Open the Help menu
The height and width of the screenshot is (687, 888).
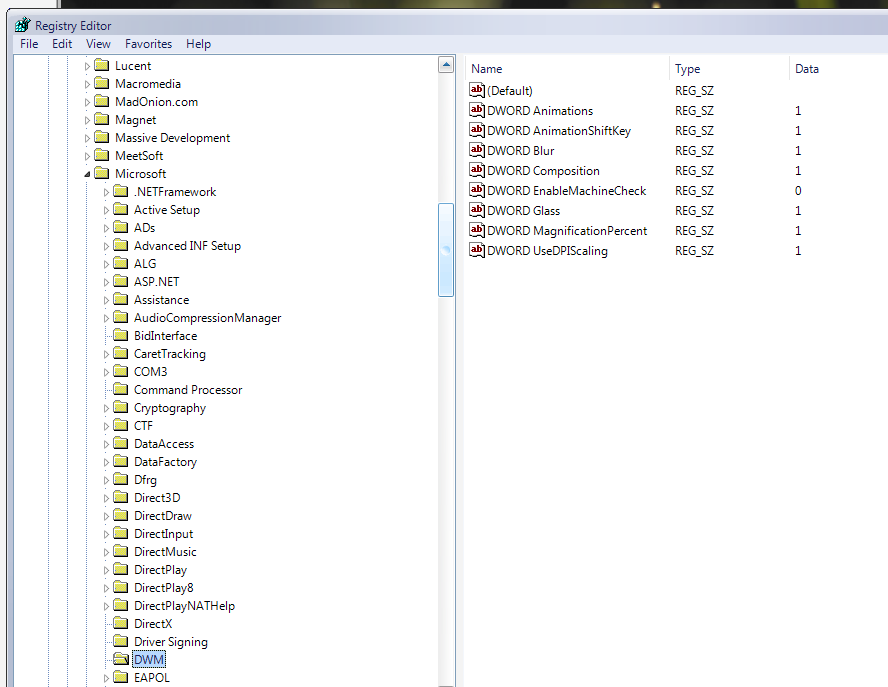[198, 44]
